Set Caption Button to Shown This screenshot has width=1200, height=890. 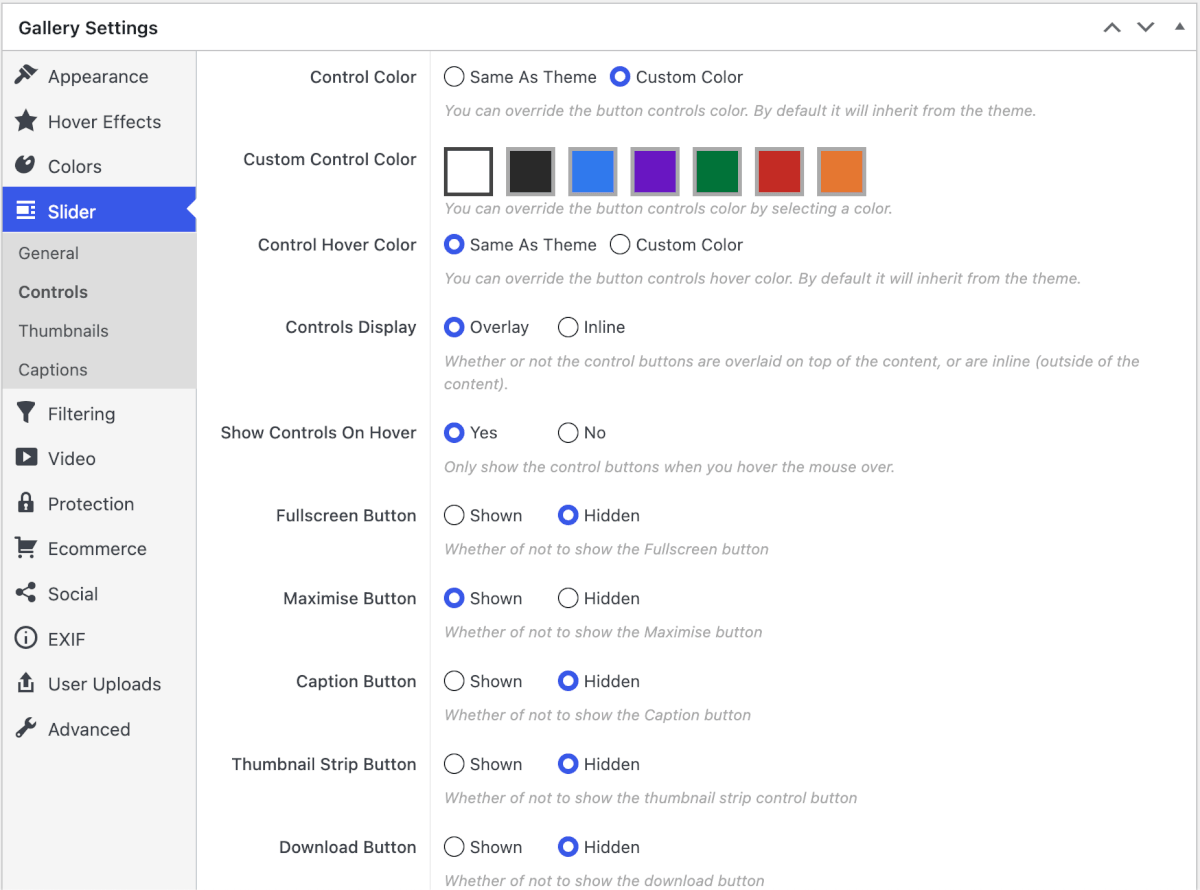[x=454, y=681]
